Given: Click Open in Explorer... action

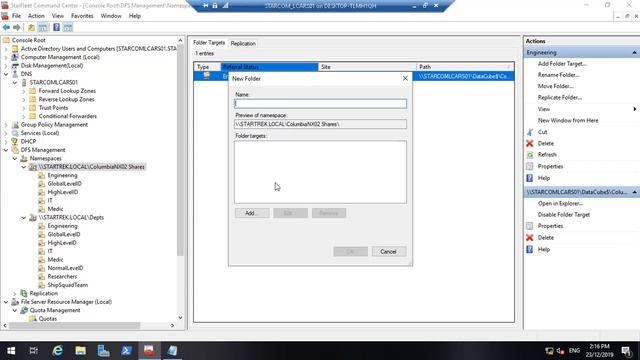Looking at the screenshot, I should click(560, 203).
